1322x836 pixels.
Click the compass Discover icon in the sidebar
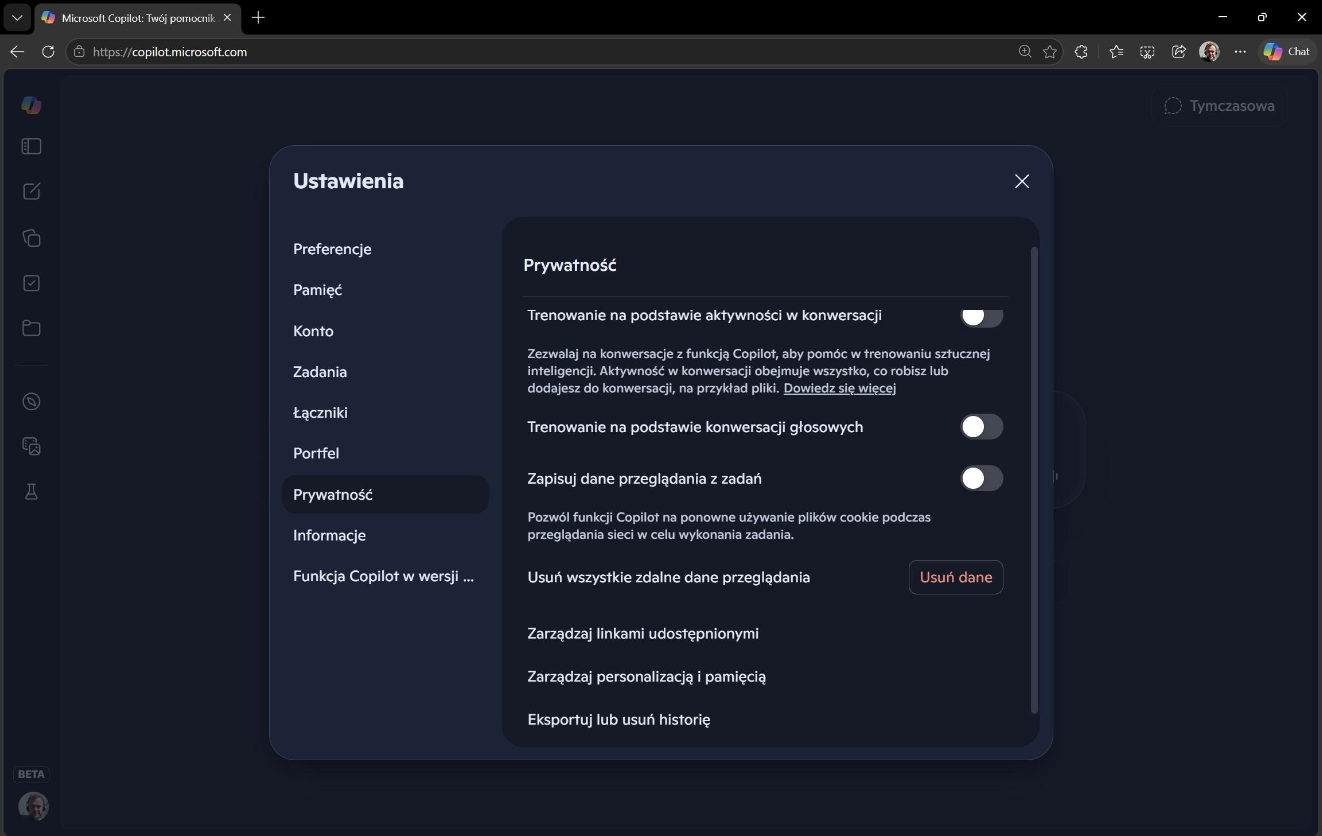[31, 402]
